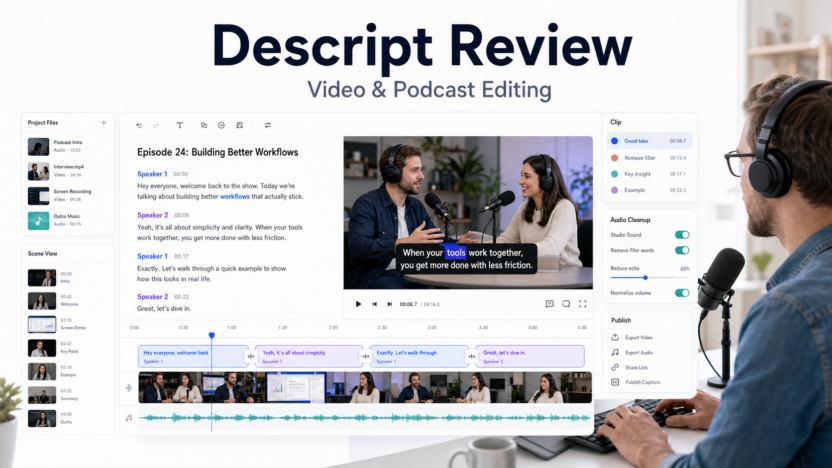This screenshot has width=832, height=468.
Task: Open the swap/settings arrows icon in the toolbar
Action: (x=267, y=125)
